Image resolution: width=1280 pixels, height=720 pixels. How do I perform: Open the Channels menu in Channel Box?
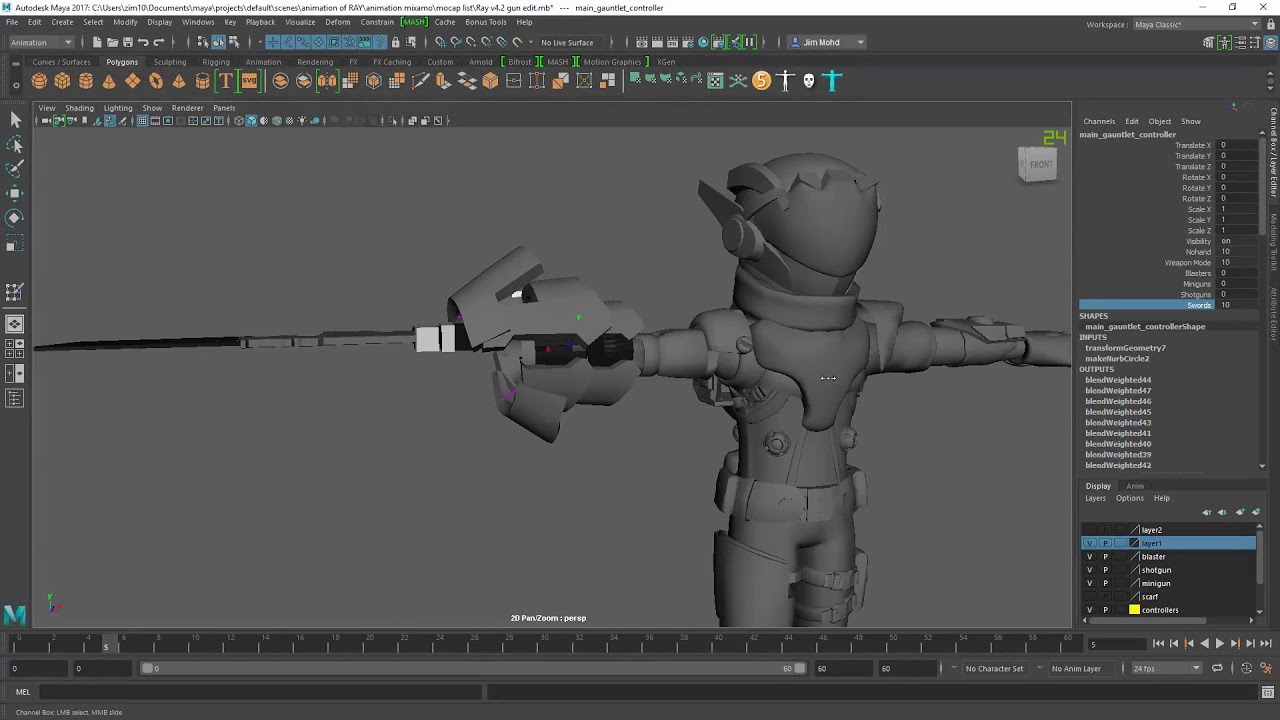pyautogui.click(x=1099, y=121)
